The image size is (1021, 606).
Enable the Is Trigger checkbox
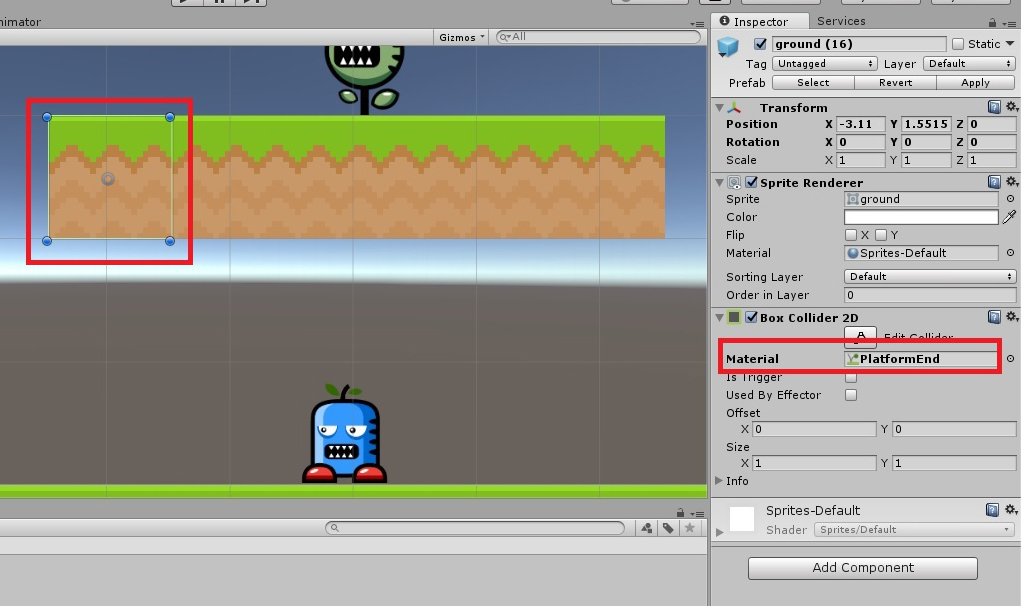pyautogui.click(x=851, y=377)
